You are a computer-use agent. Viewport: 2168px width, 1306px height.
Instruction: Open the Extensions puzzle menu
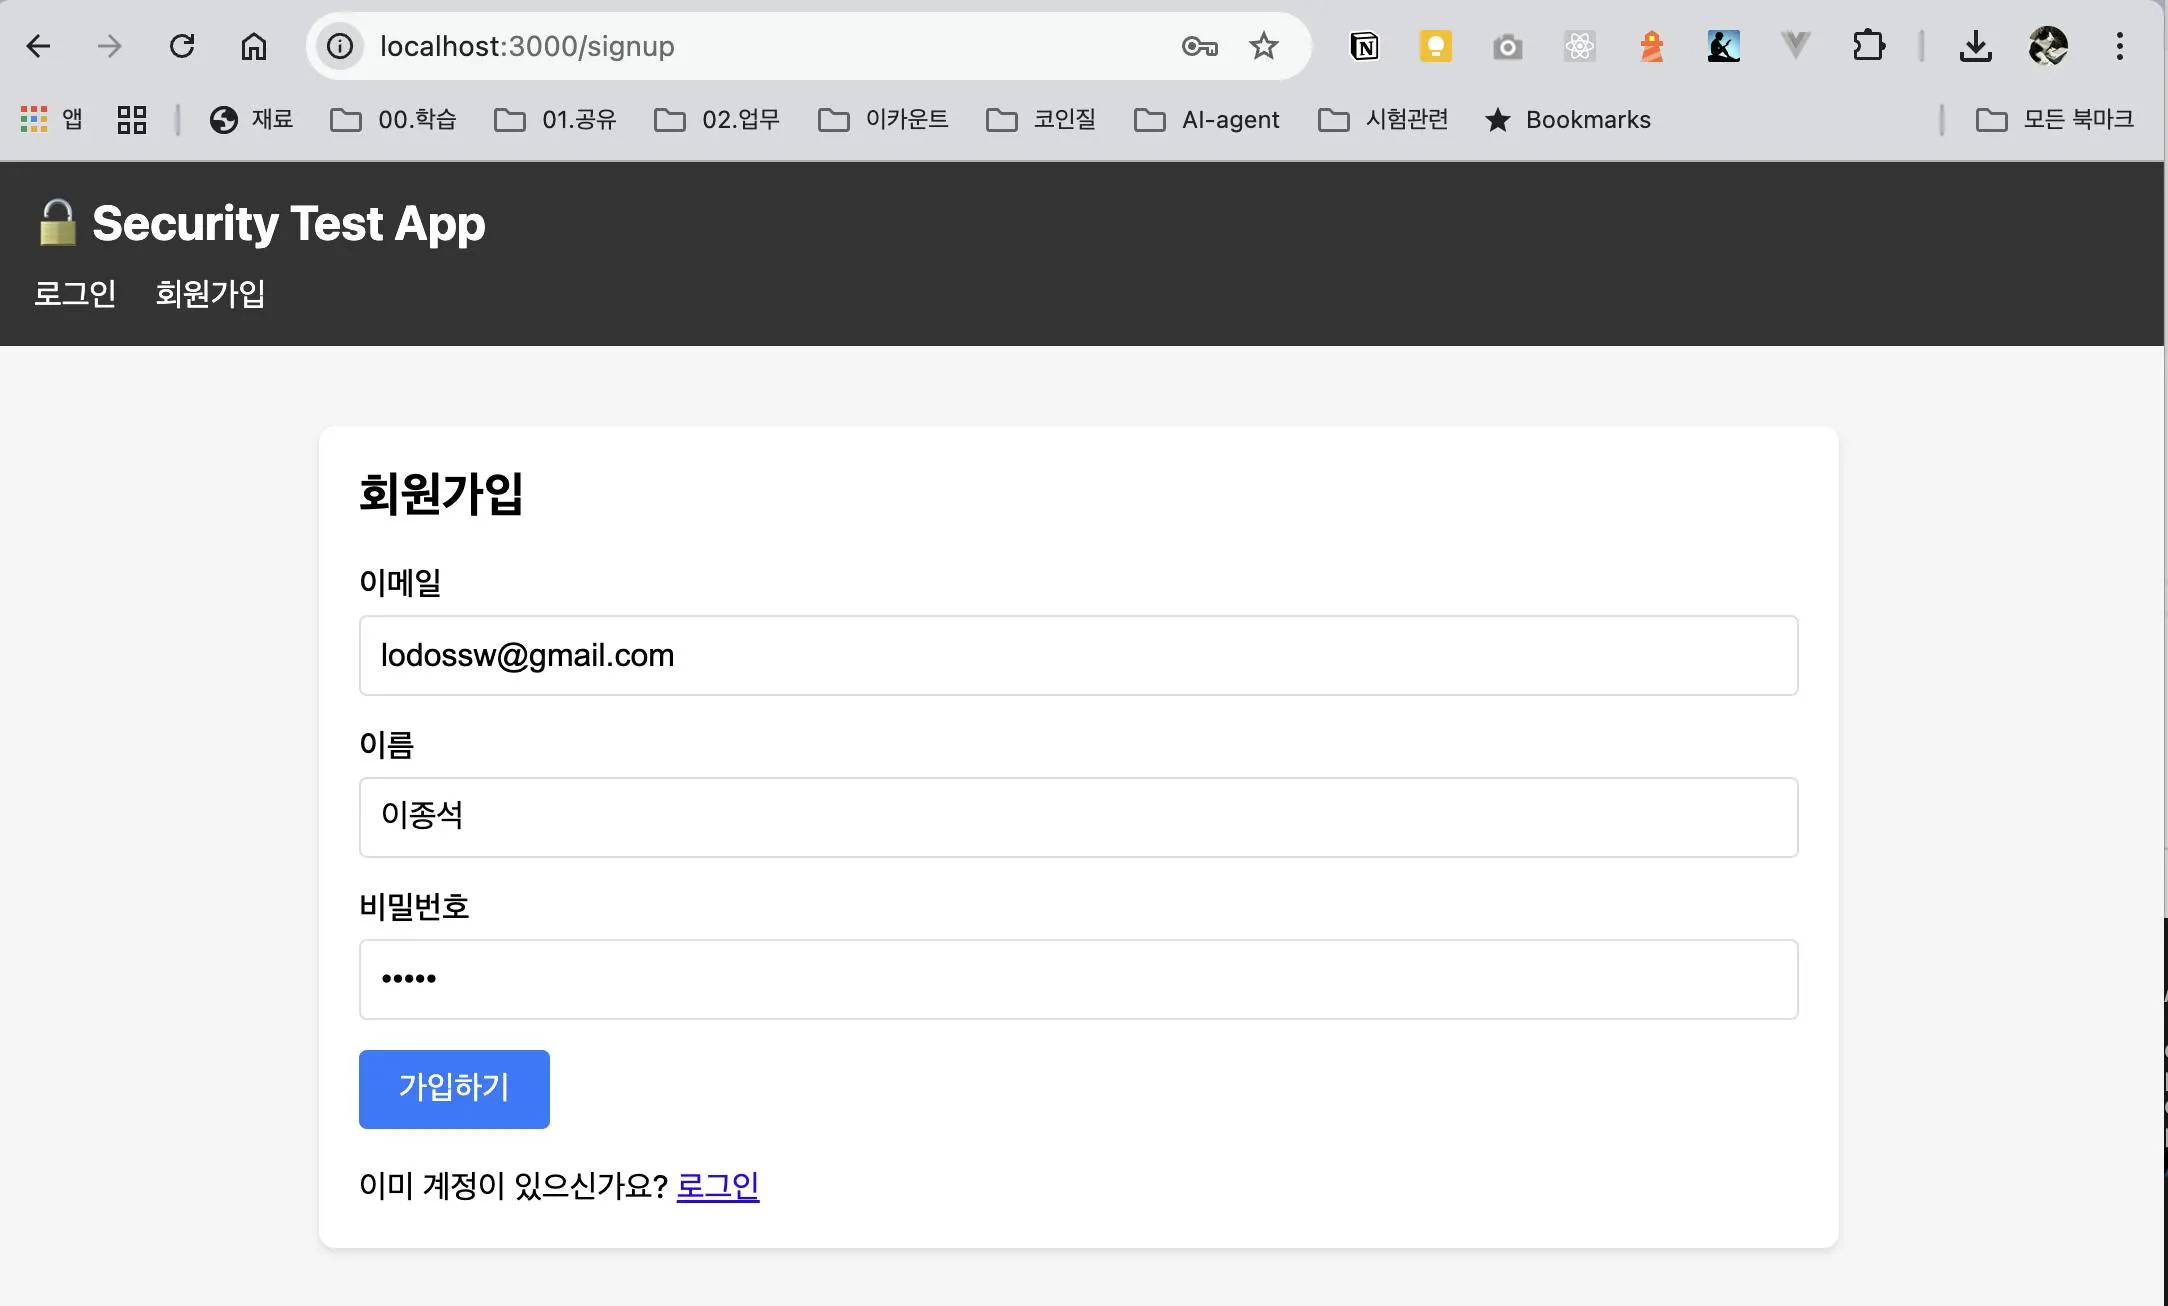coord(1868,46)
